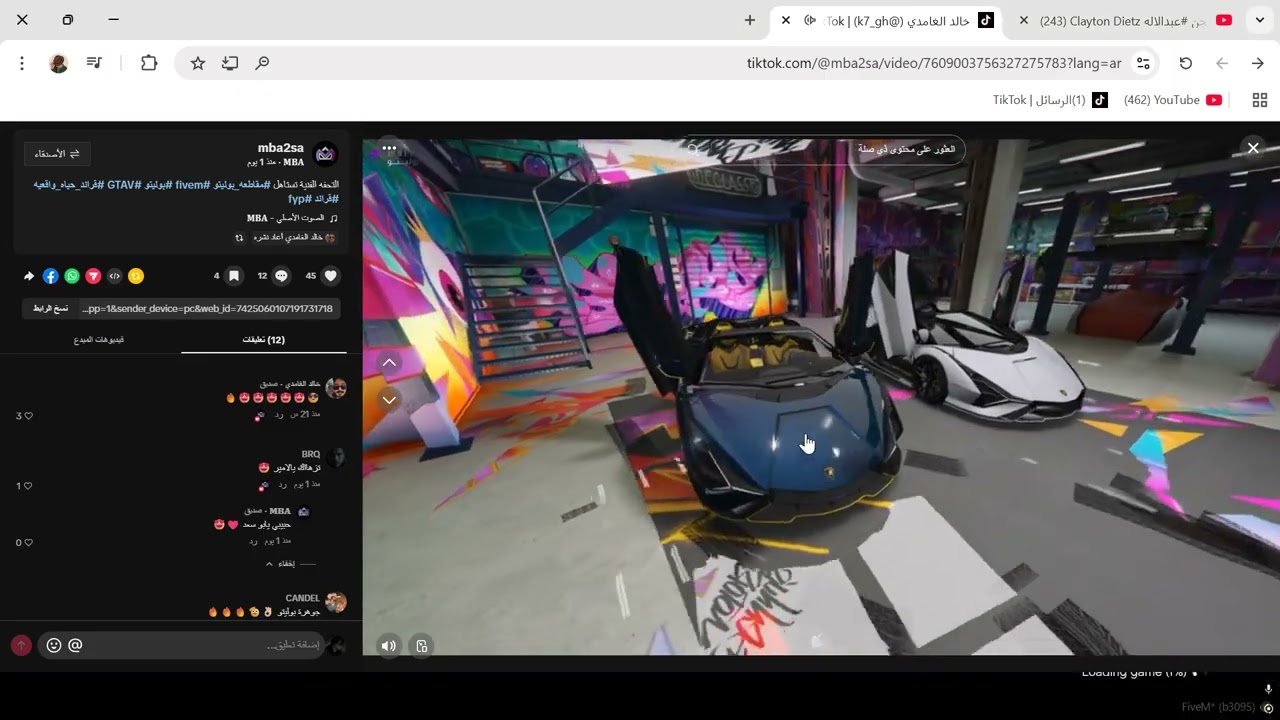Open the #GTAV hashtag

[x=124, y=185]
